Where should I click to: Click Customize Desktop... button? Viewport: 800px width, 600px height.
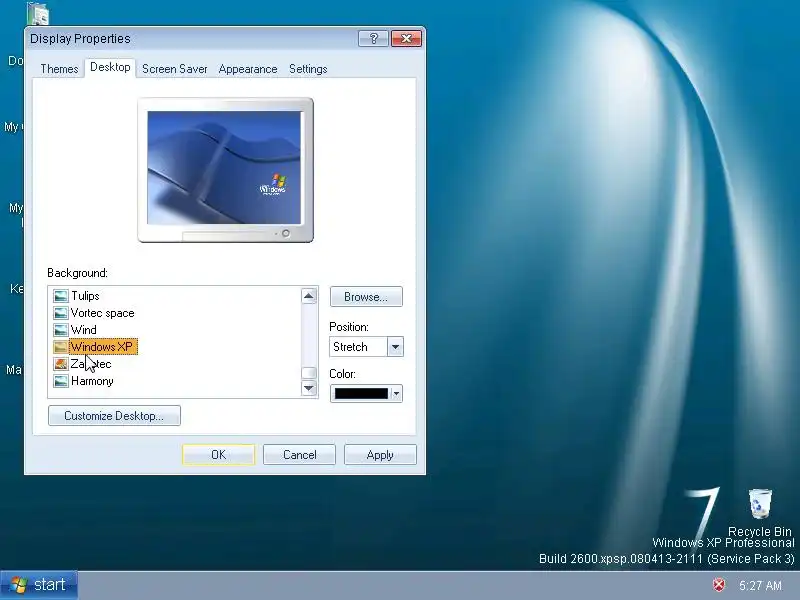[114, 416]
